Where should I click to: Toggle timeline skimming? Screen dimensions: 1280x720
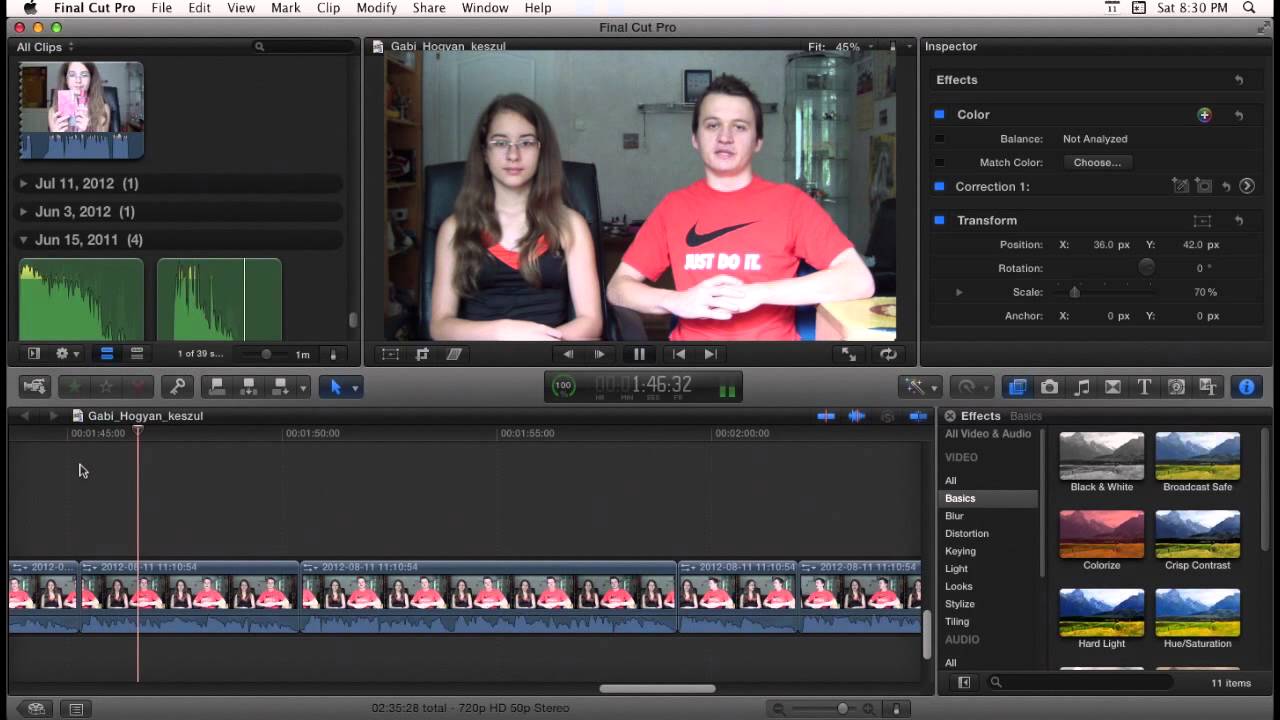(826, 416)
